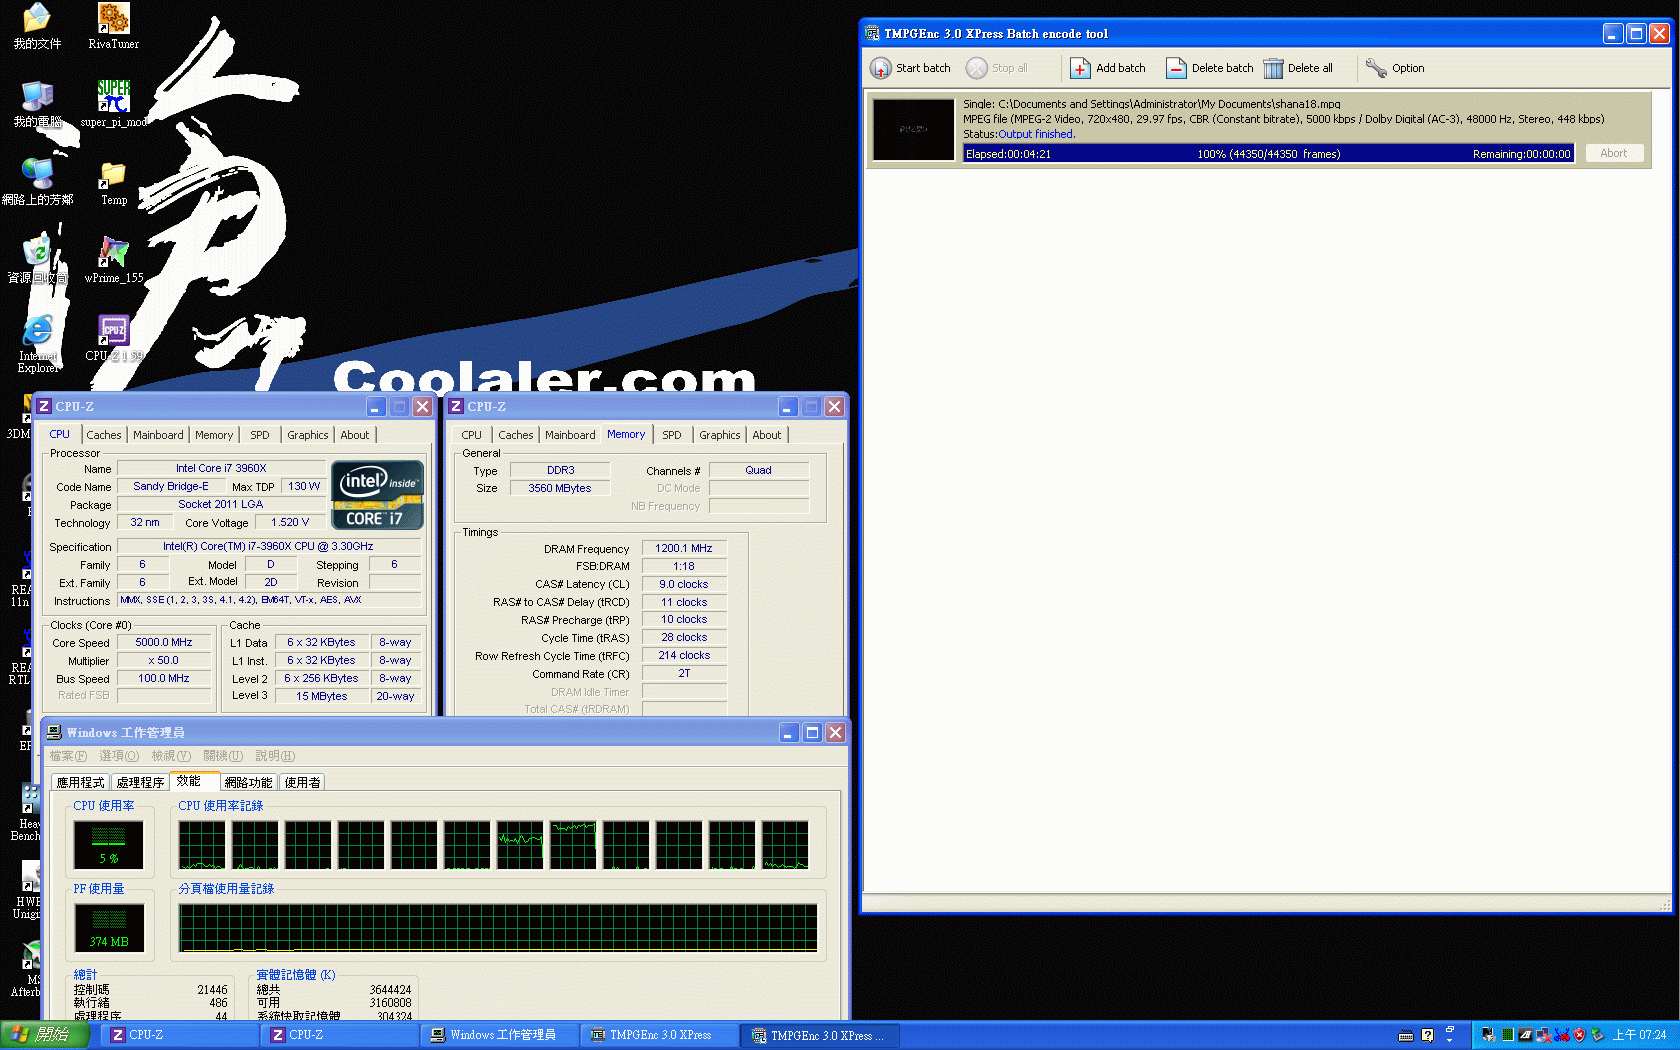The height and width of the screenshot is (1050, 1680).
Task: Open Mainboard tab in right CPU-Z window
Action: point(570,435)
